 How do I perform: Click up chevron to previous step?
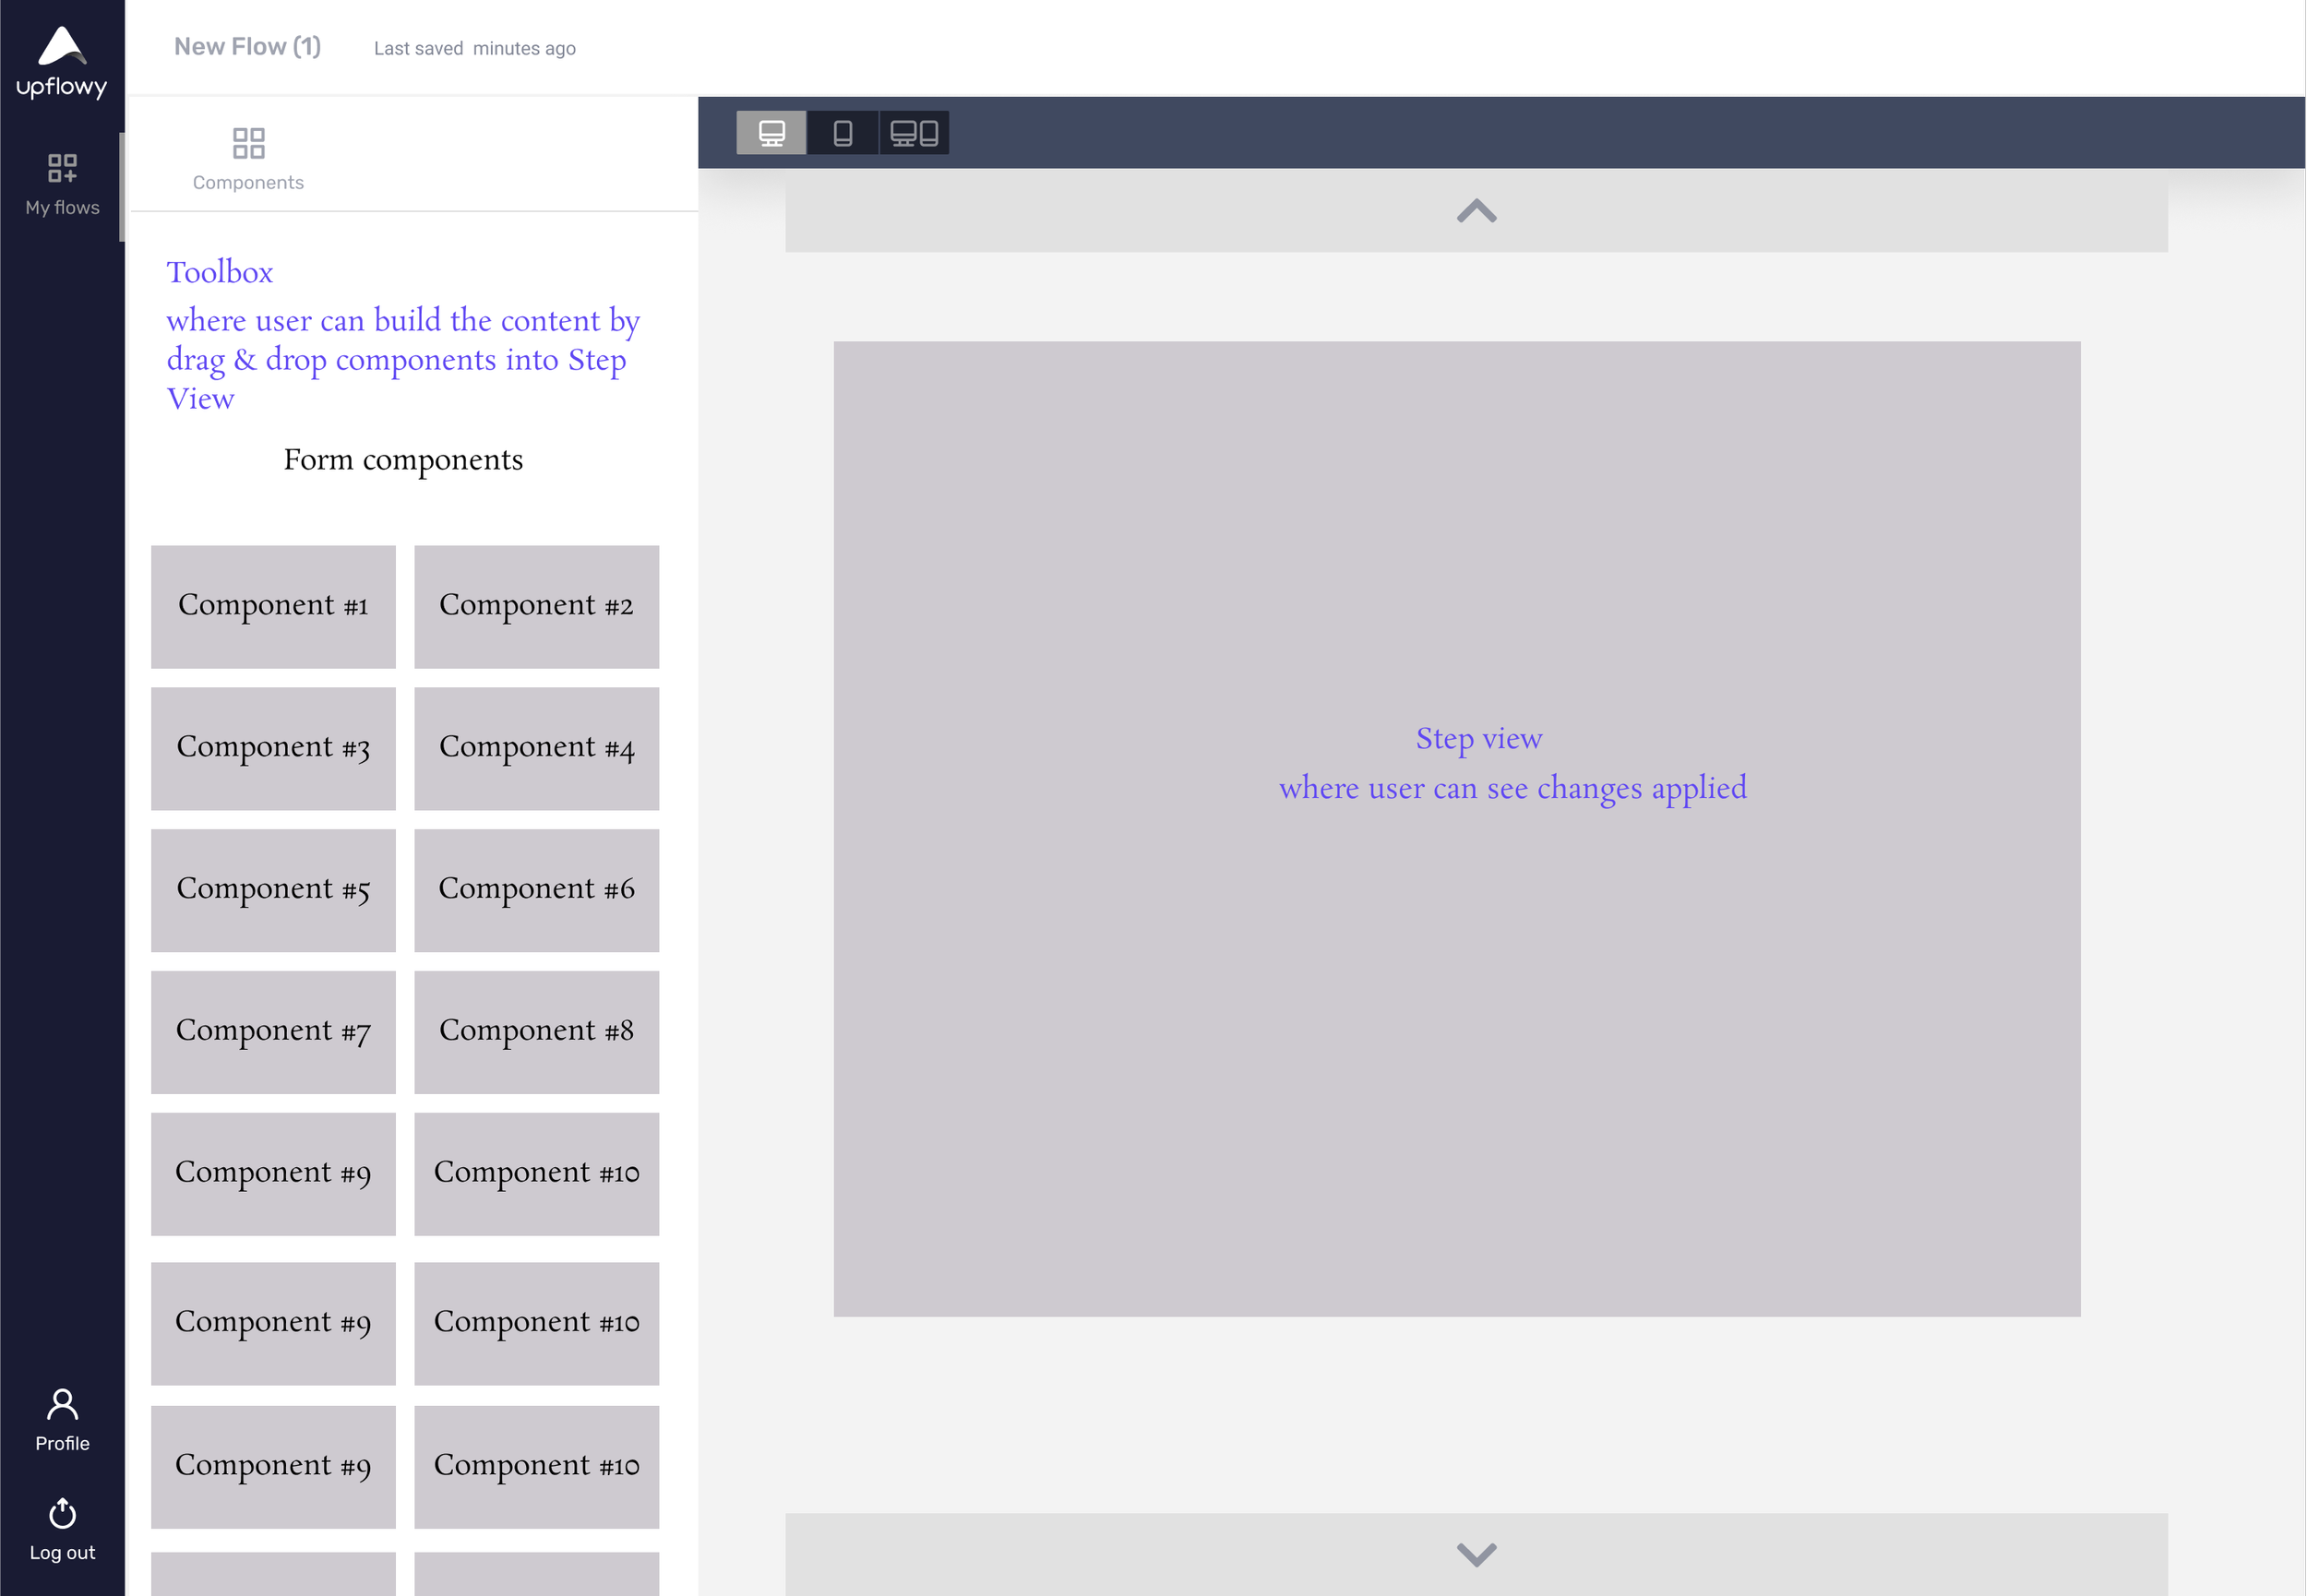point(1476,211)
